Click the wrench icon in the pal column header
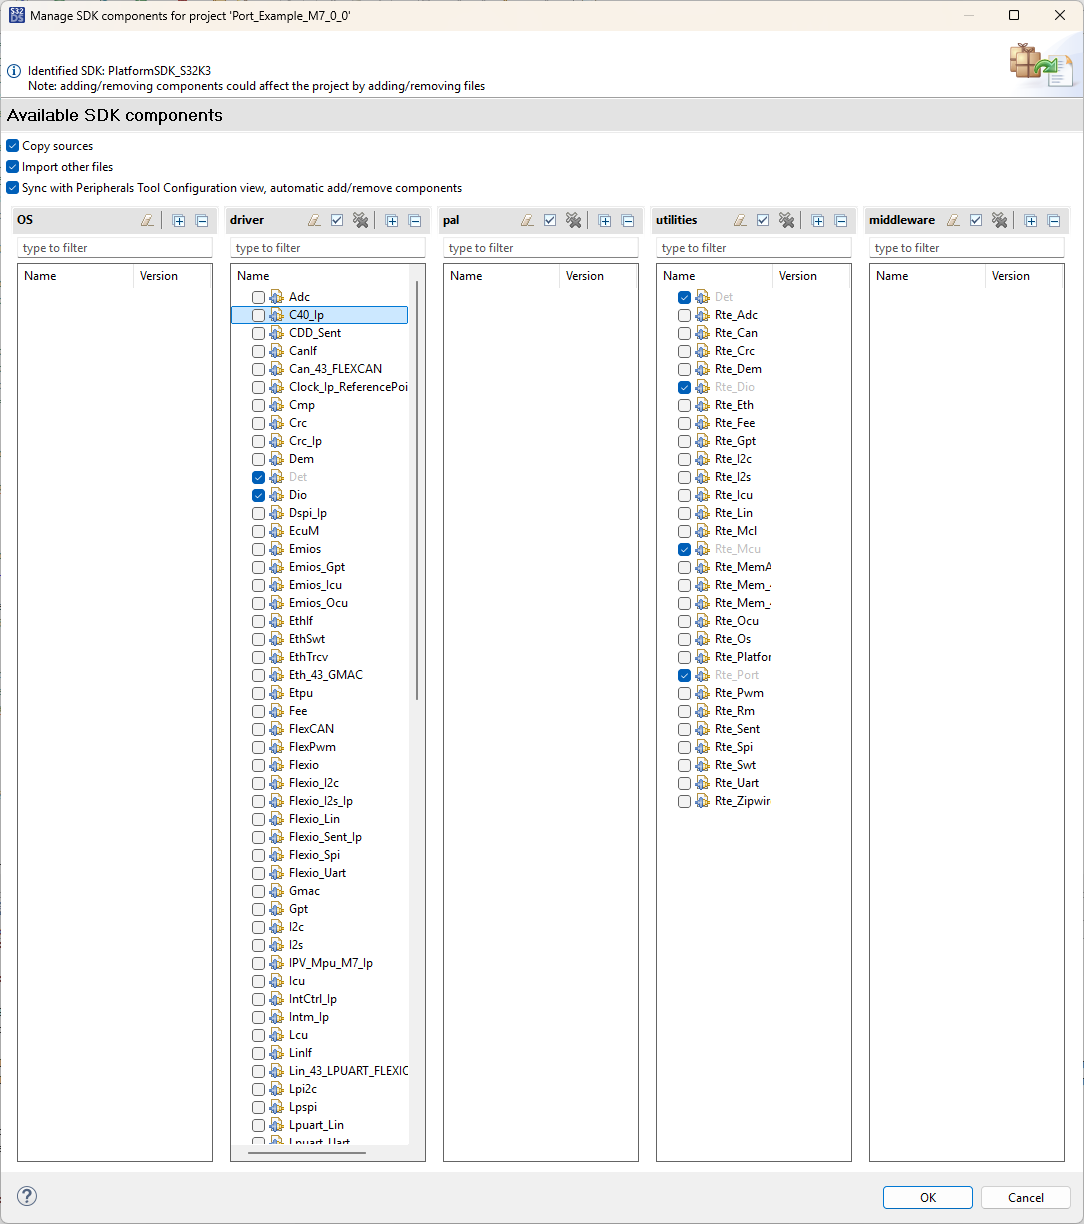Viewport: 1084px width, 1224px height. click(574, 220)
